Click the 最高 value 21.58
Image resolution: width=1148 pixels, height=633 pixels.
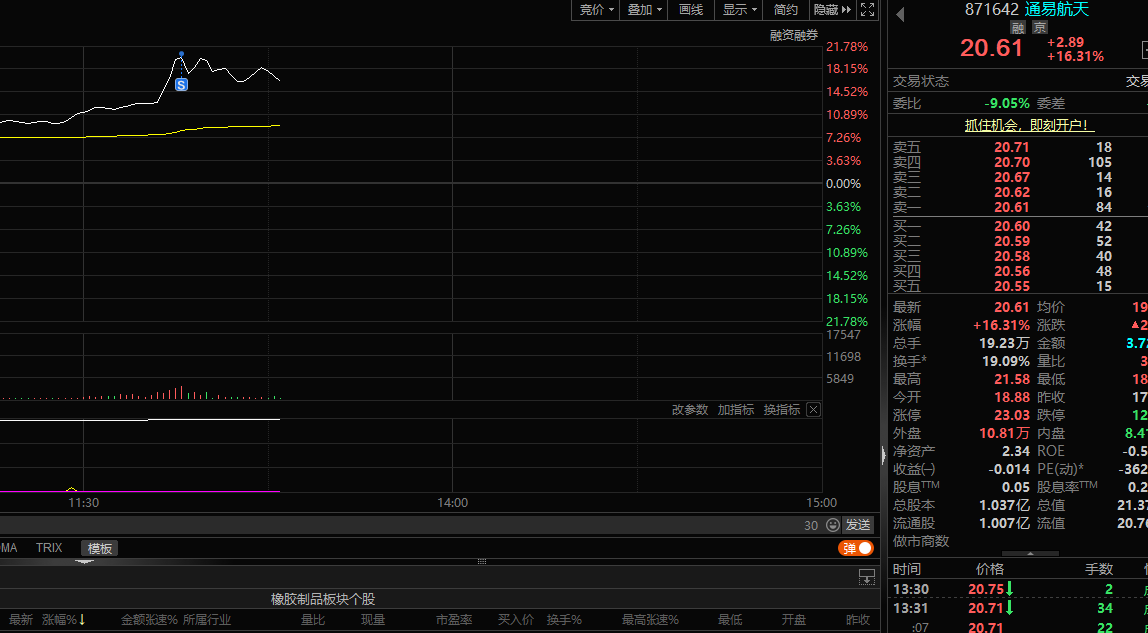point(1012,379)
